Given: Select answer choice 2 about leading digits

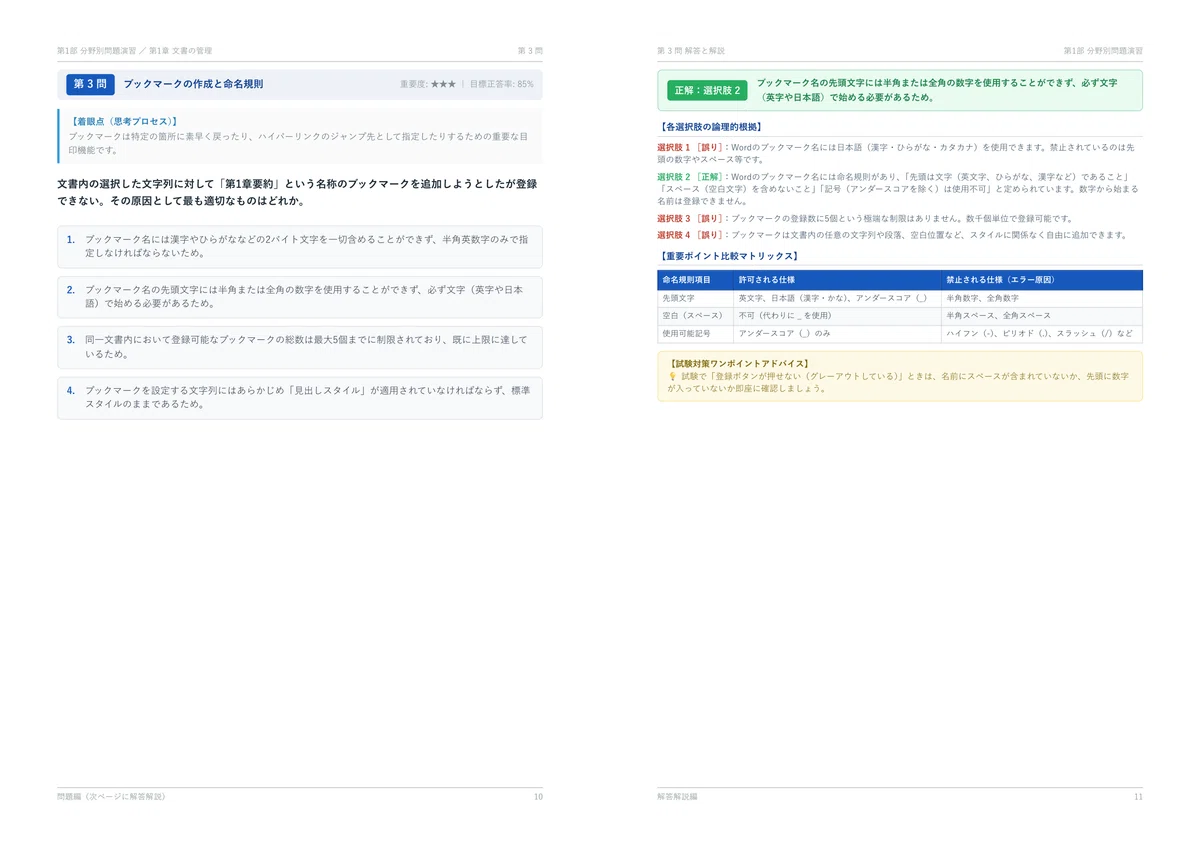Looking at the screenshot, I should pos(300,297).
